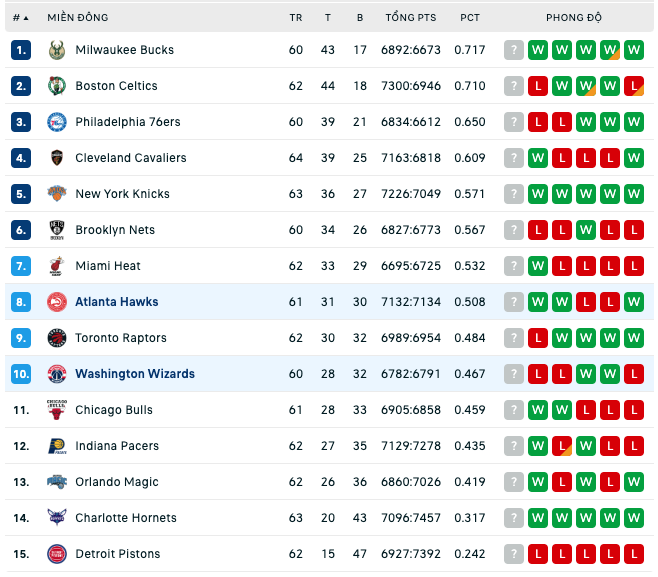Click the TR column header
Screen dimensions: 658x577
coord(295,18)
